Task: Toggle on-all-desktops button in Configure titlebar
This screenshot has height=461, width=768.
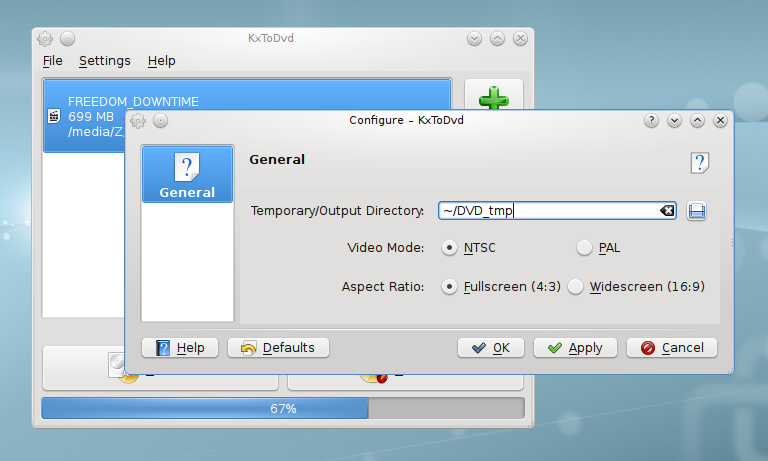Action: pos(160,121)
